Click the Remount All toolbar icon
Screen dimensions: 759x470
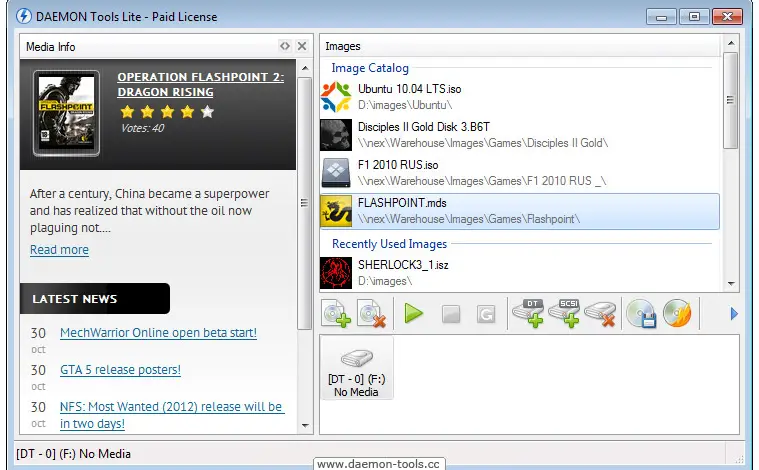[x=486, y=314]
